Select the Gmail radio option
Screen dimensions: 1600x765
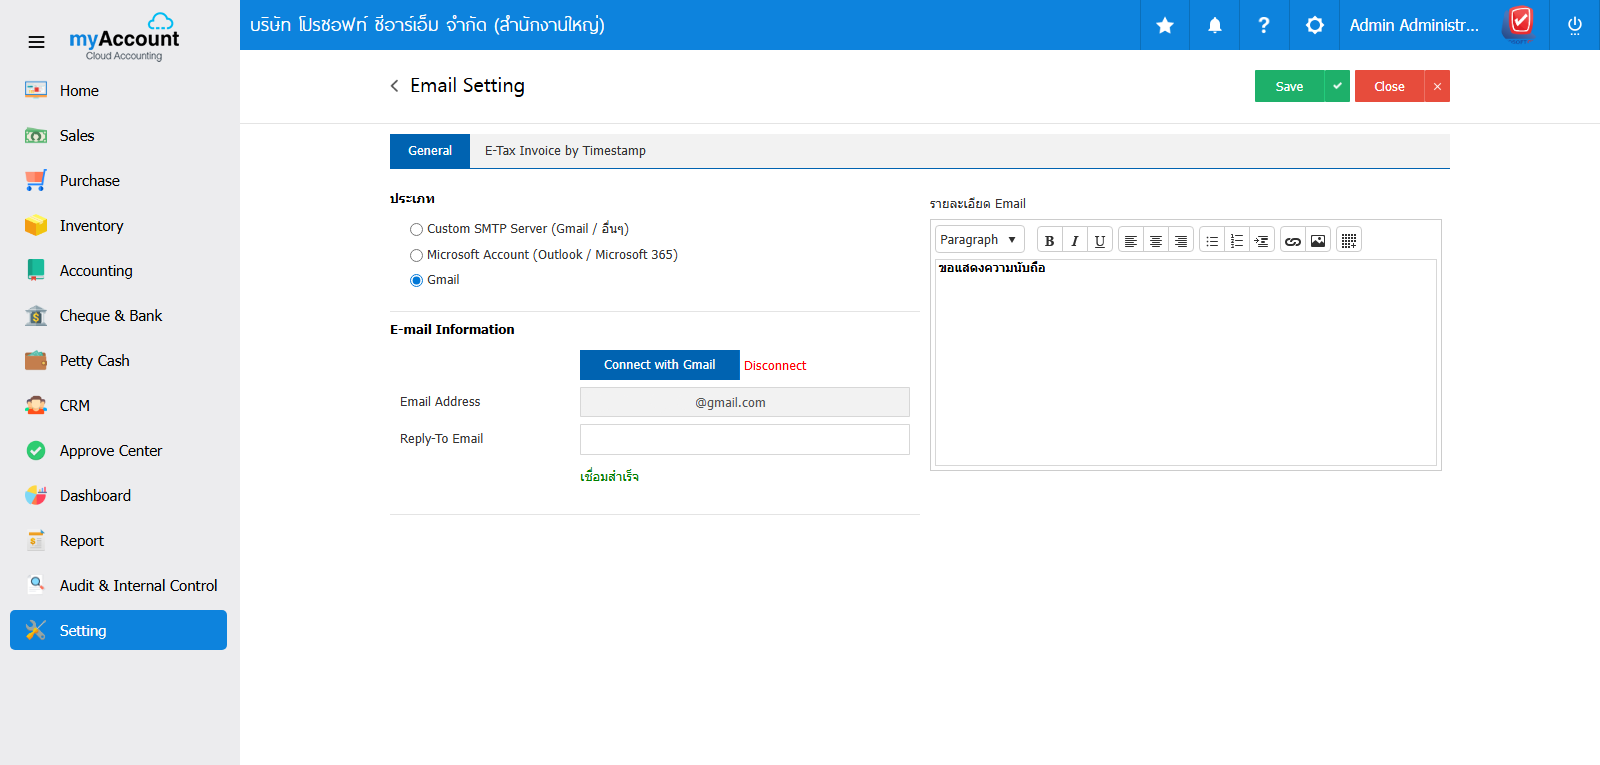416,281
